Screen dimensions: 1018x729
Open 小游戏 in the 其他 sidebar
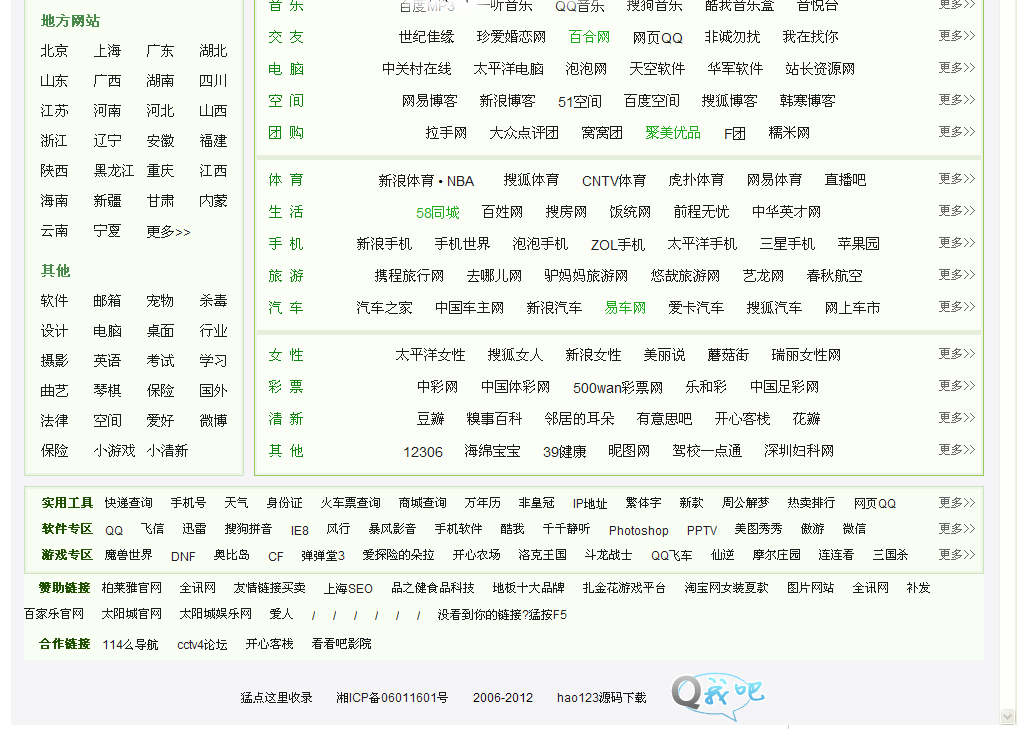[114, 451]
